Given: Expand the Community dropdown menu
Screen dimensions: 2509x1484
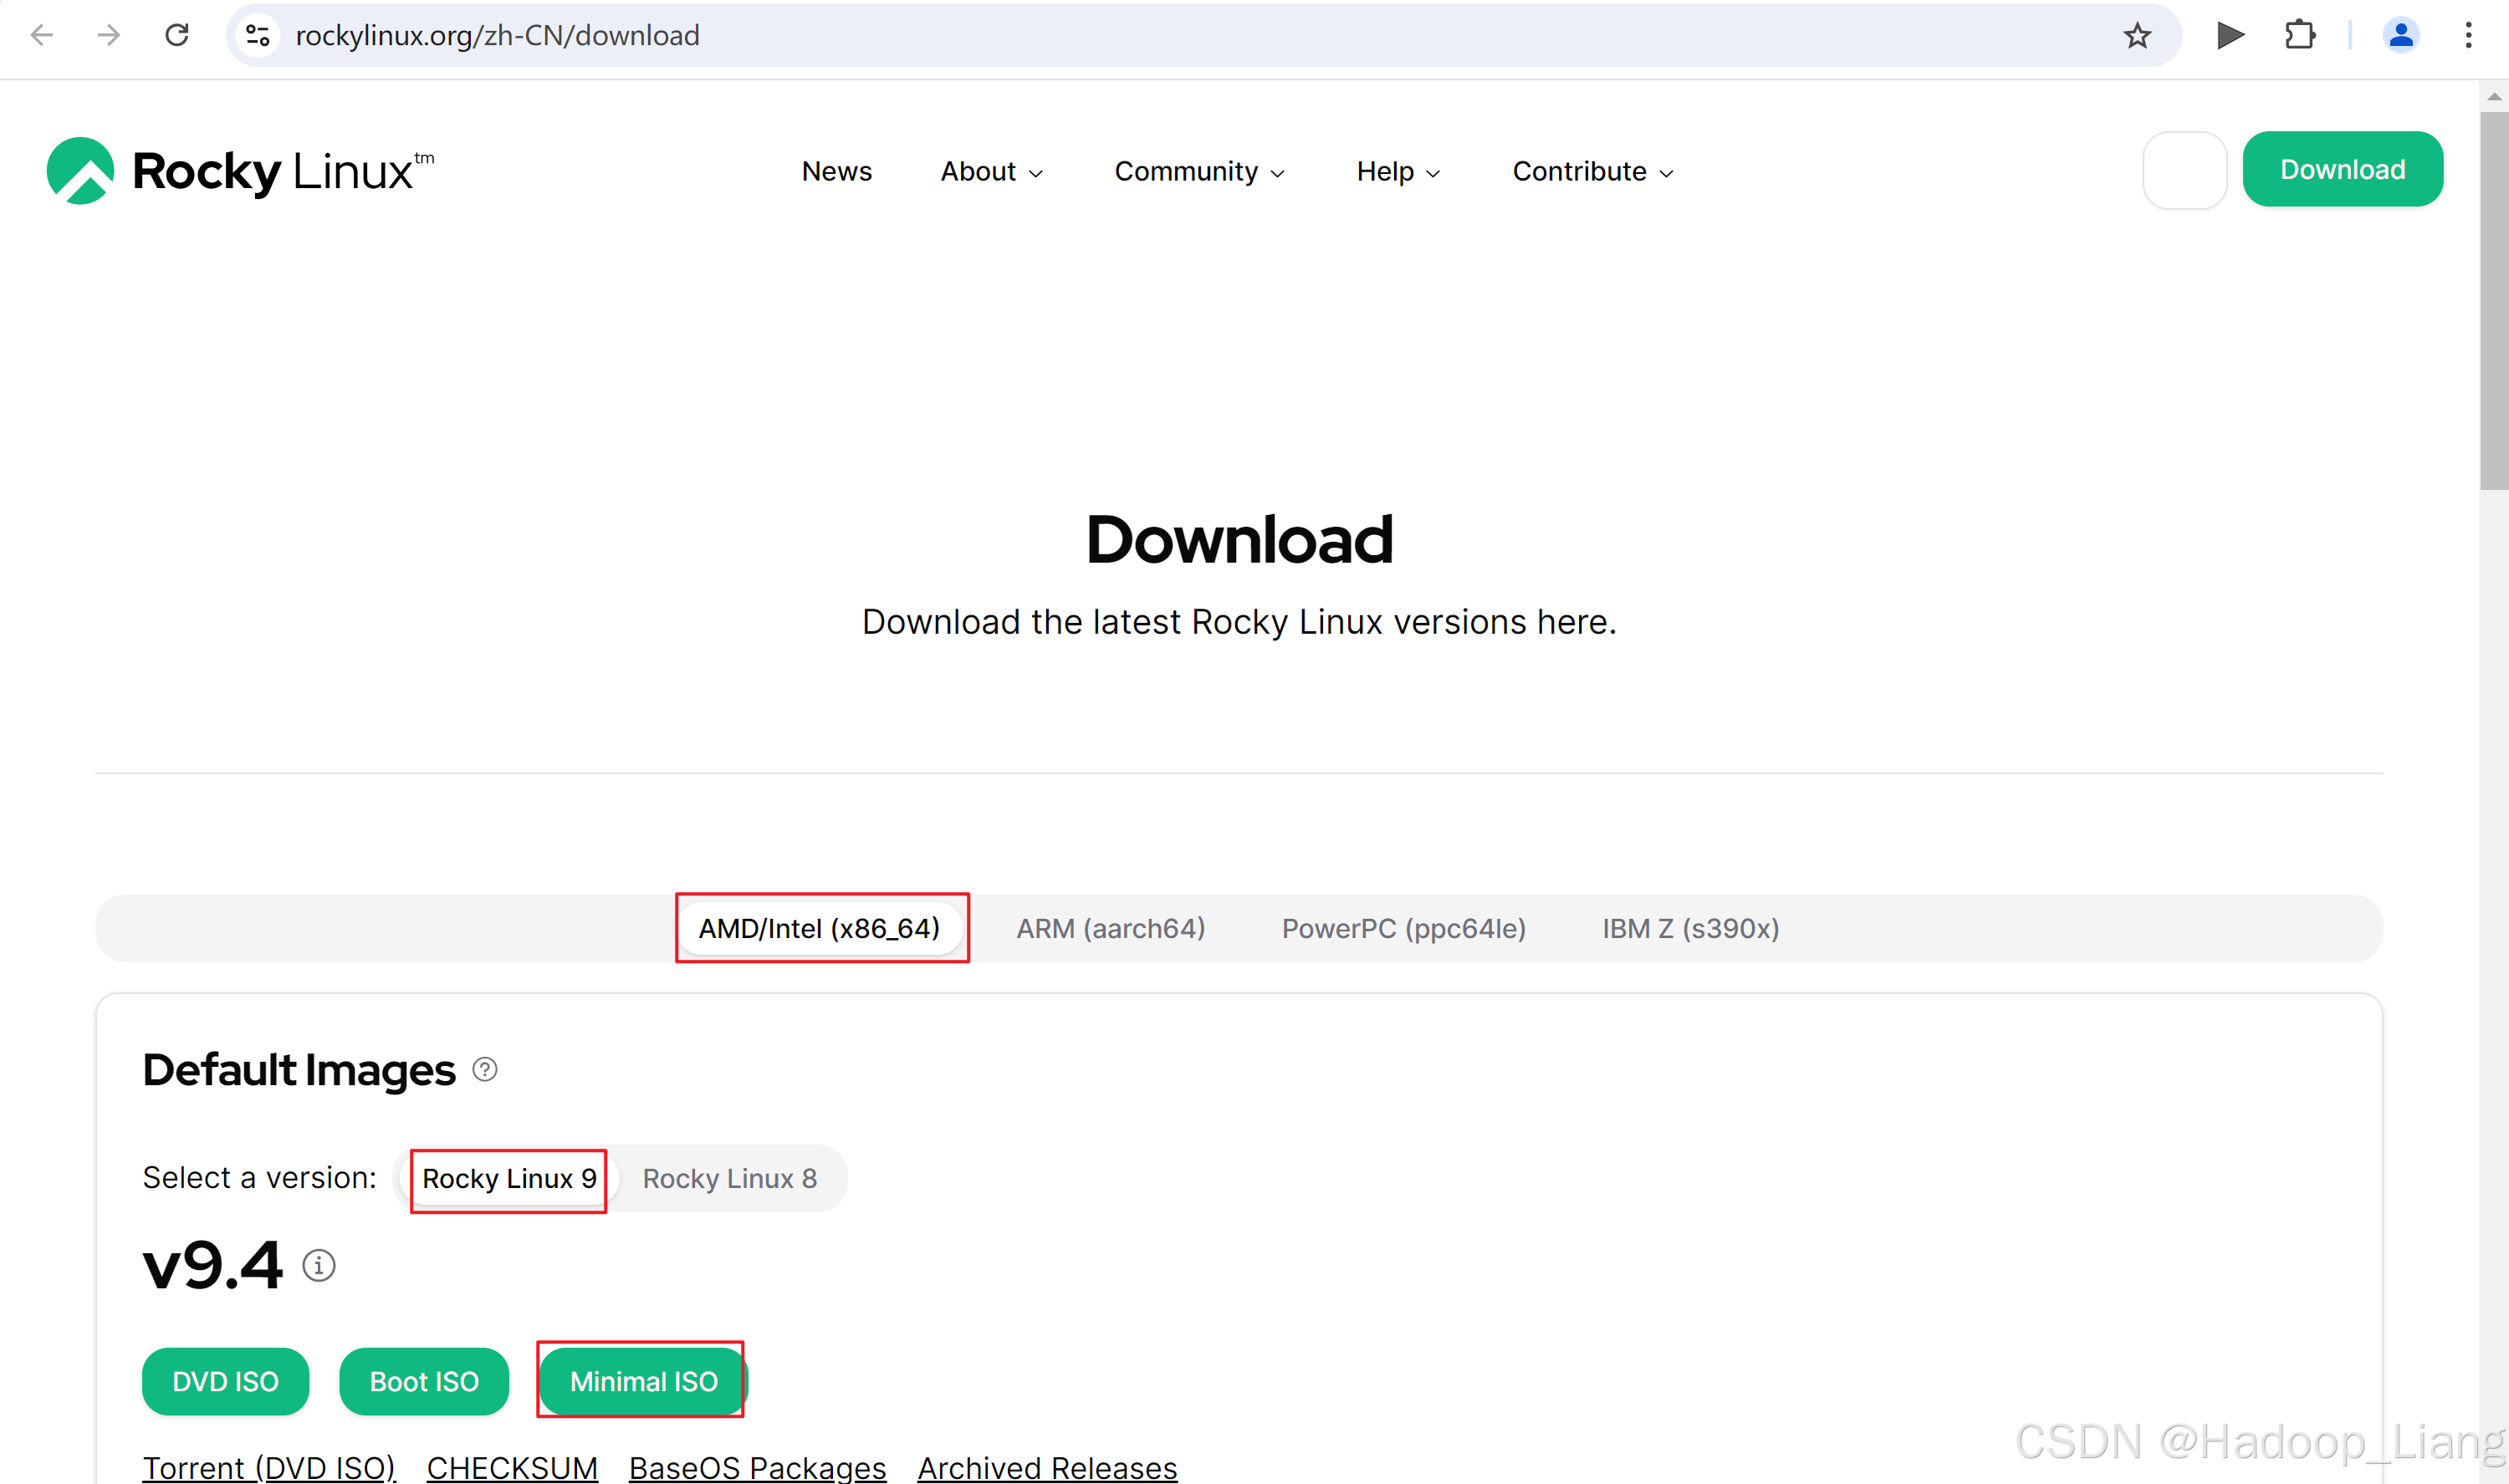Looking at the screenshot, I should click(x=1199, y=172).
